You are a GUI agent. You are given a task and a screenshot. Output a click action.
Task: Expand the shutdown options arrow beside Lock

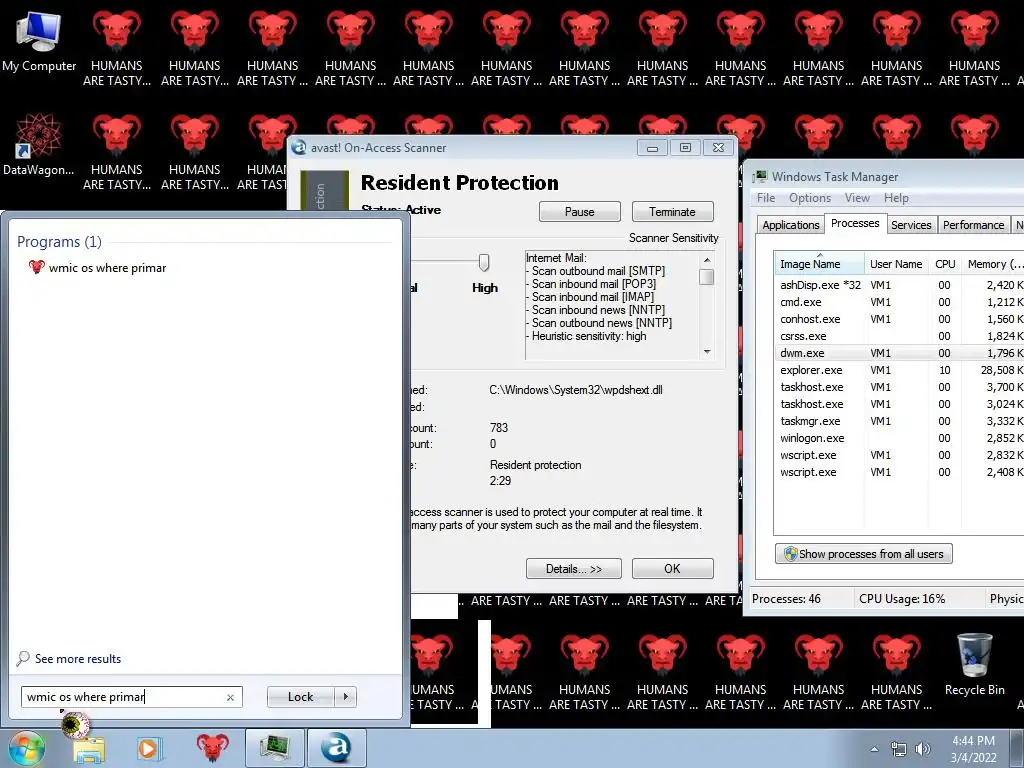[x=345, y=697]
